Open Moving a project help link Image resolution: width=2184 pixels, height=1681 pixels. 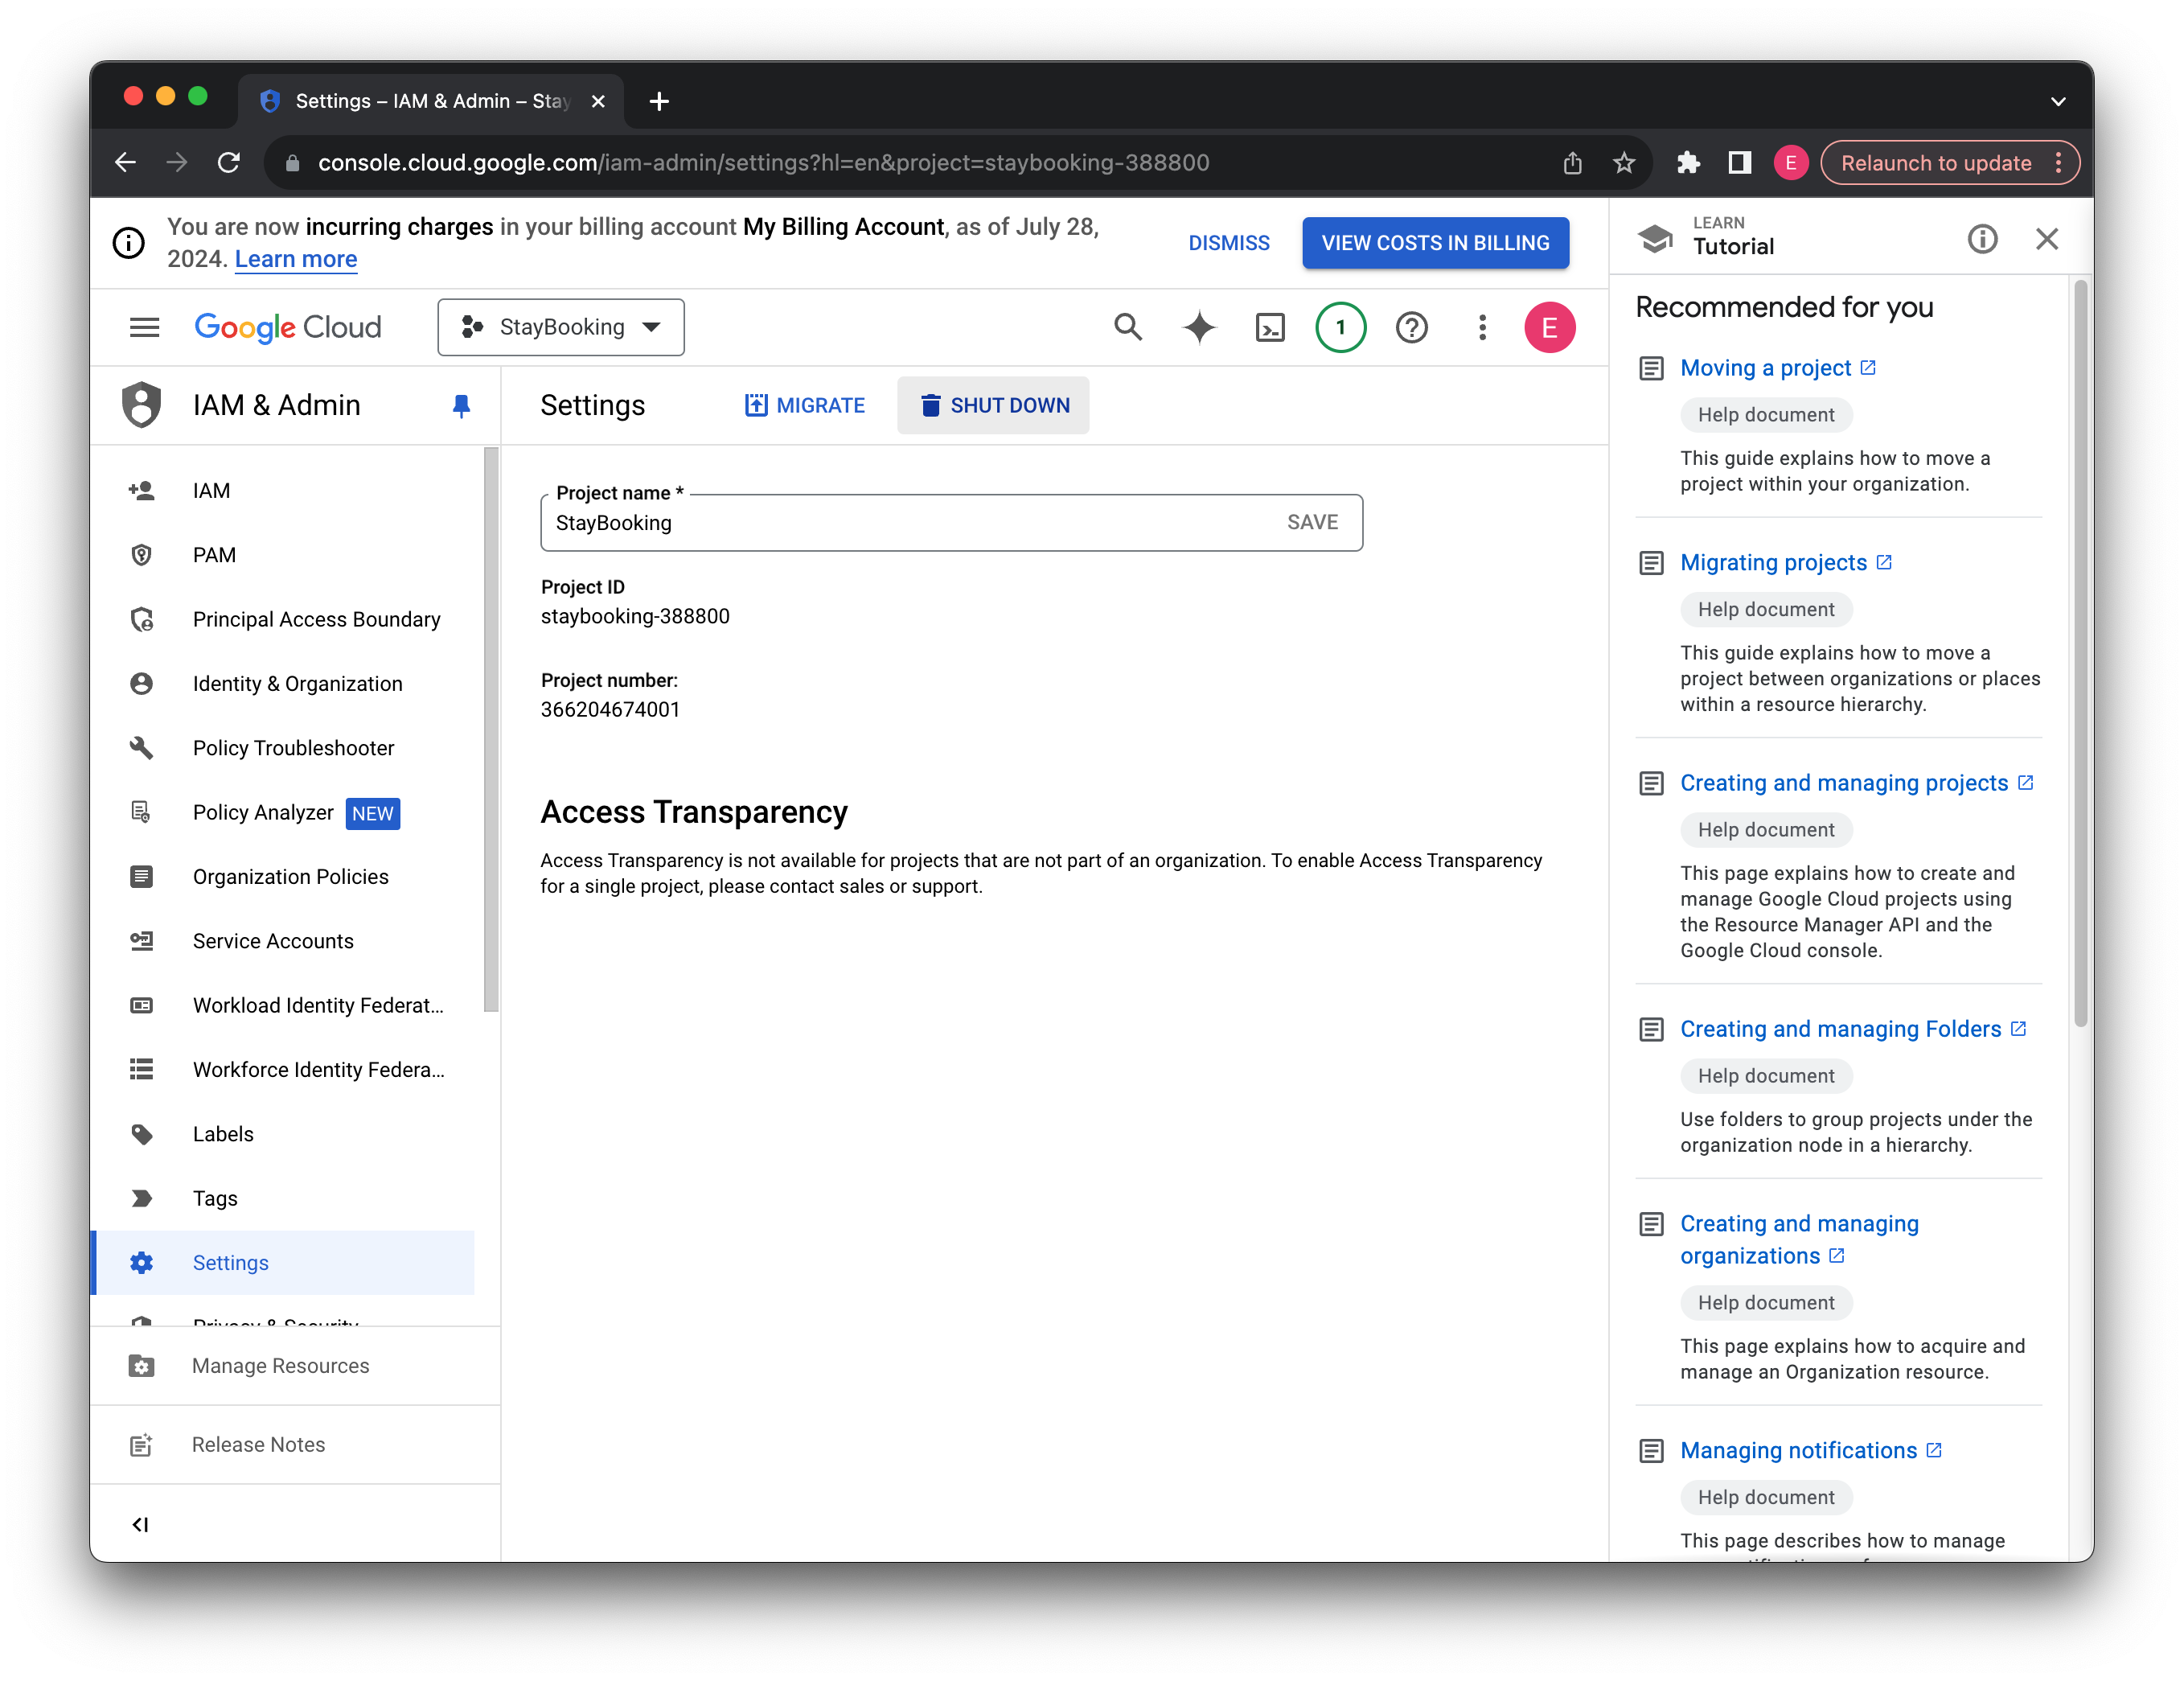1765,368
